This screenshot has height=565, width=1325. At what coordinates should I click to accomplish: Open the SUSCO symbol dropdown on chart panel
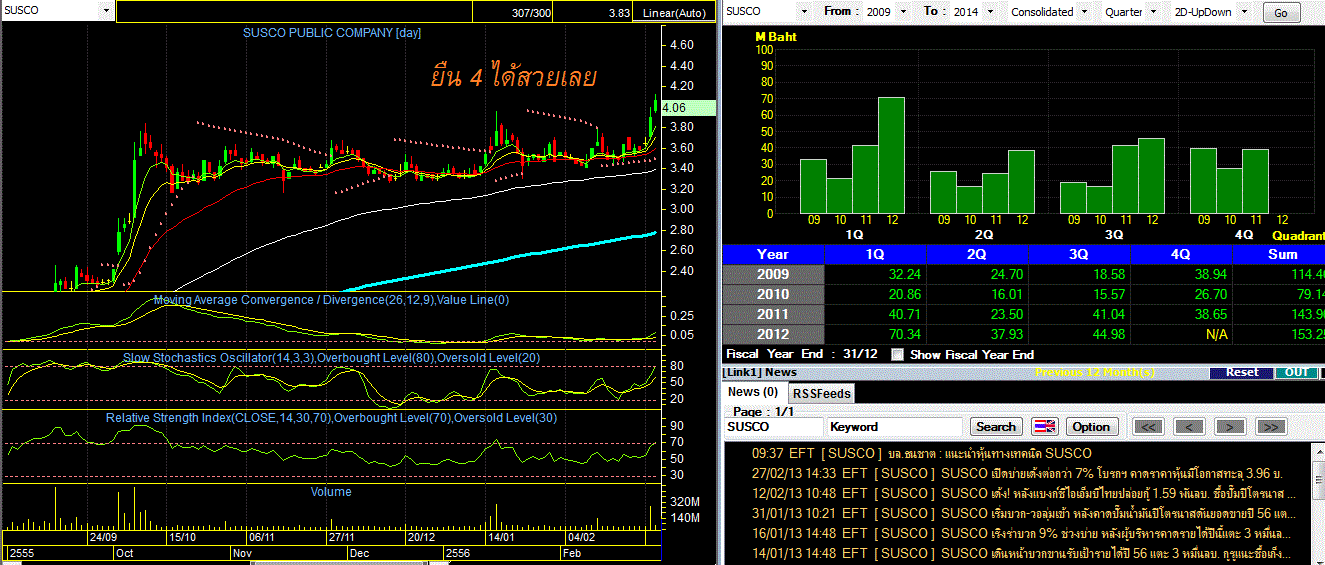[107, 10]
